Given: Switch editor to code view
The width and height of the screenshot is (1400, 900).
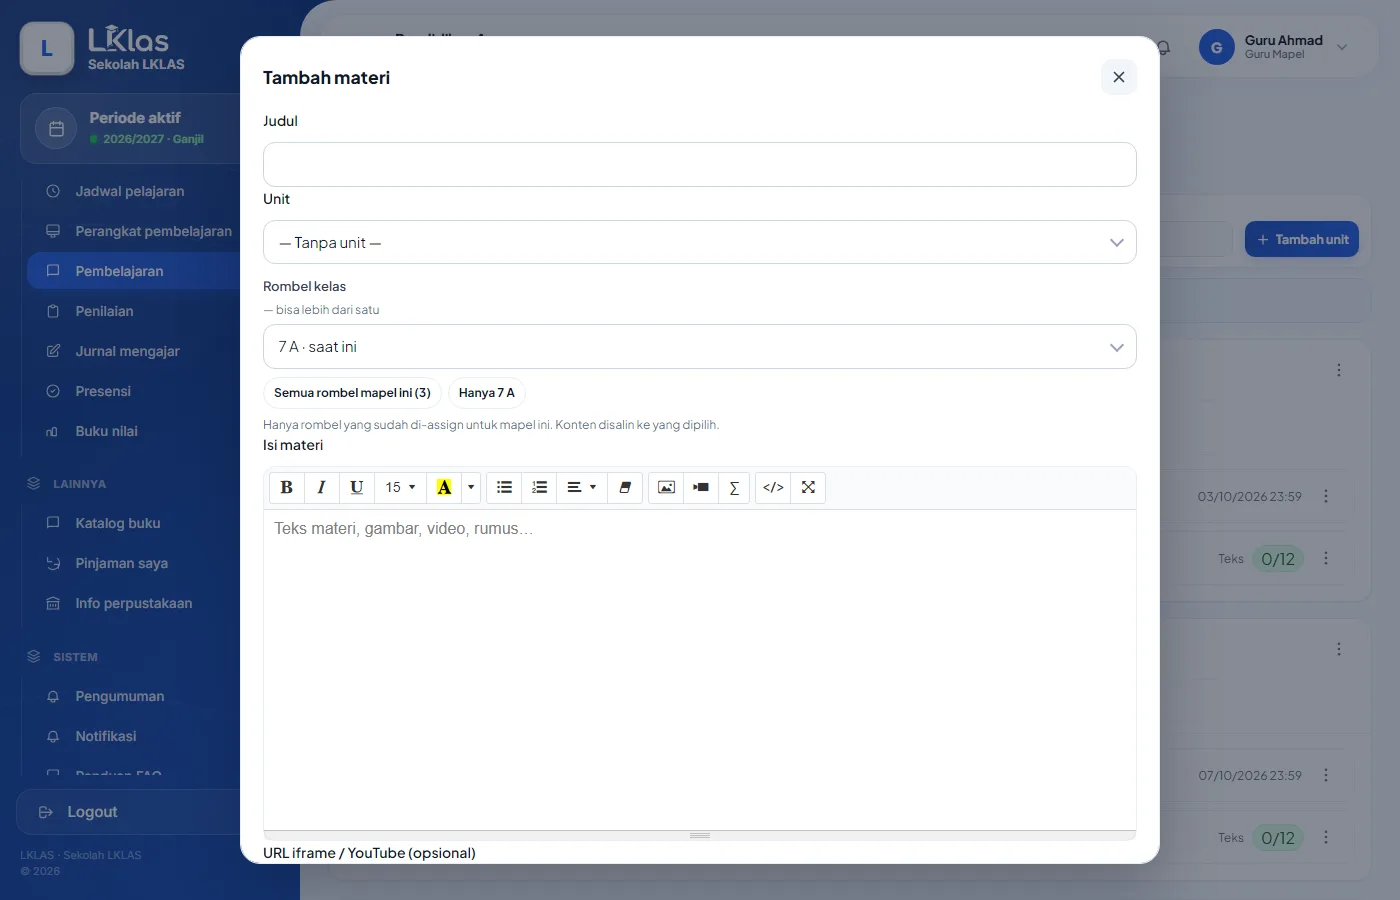Looking at the screenshot, I should (773, 488).
